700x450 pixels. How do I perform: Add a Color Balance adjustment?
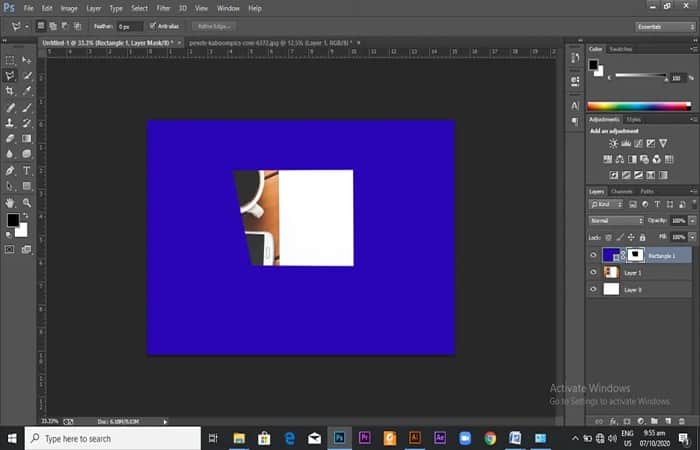point(620,159)
